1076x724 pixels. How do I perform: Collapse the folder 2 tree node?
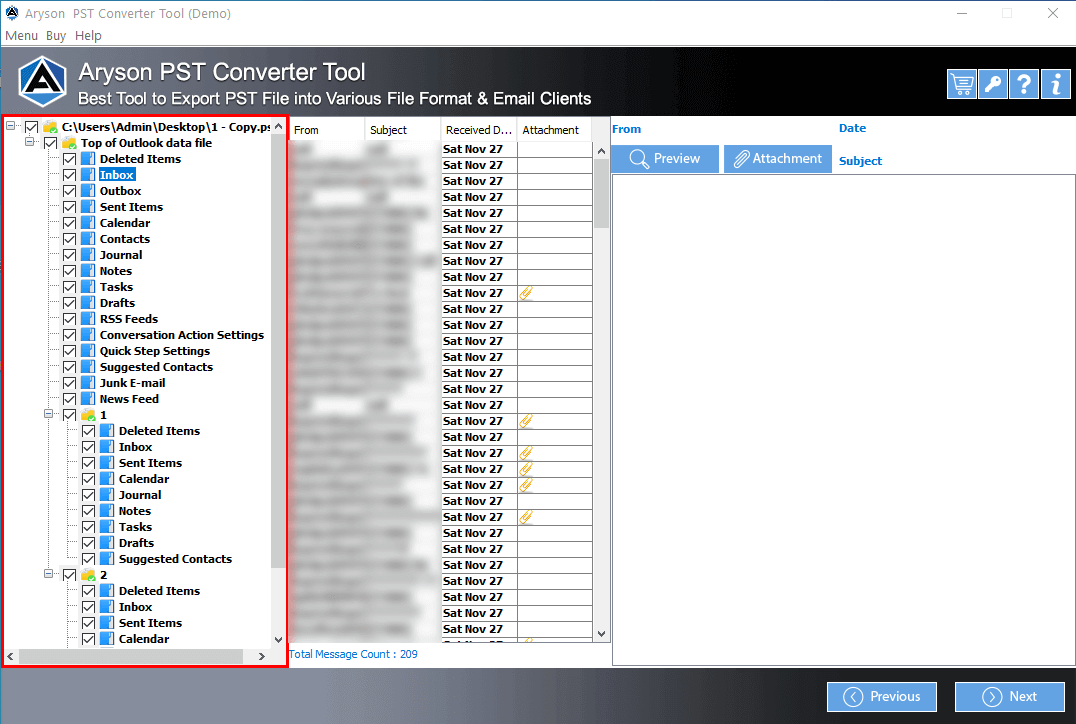[x=49, y=574]
